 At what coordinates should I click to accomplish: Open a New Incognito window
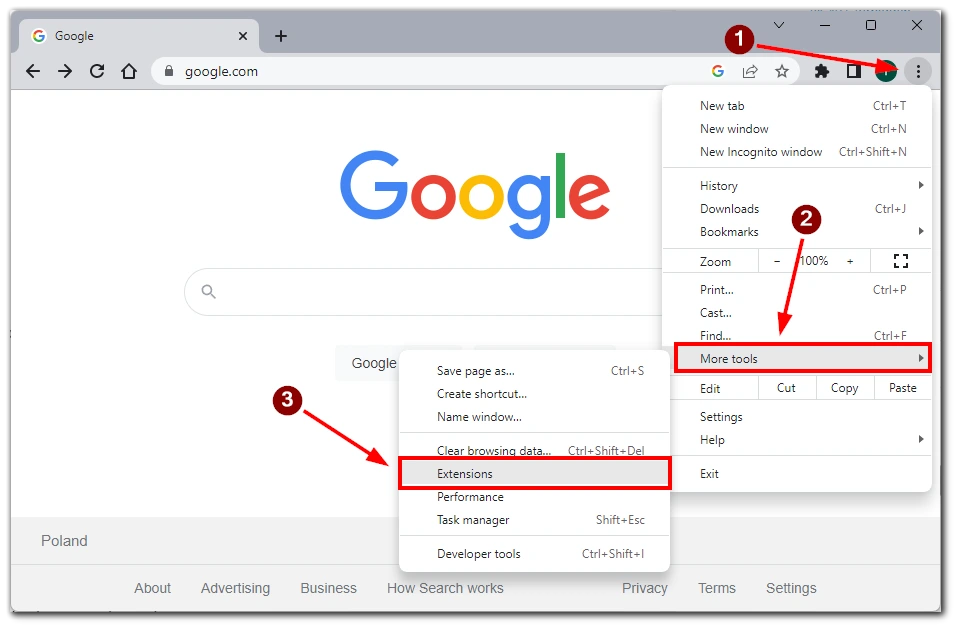click(x=797, y=152)
